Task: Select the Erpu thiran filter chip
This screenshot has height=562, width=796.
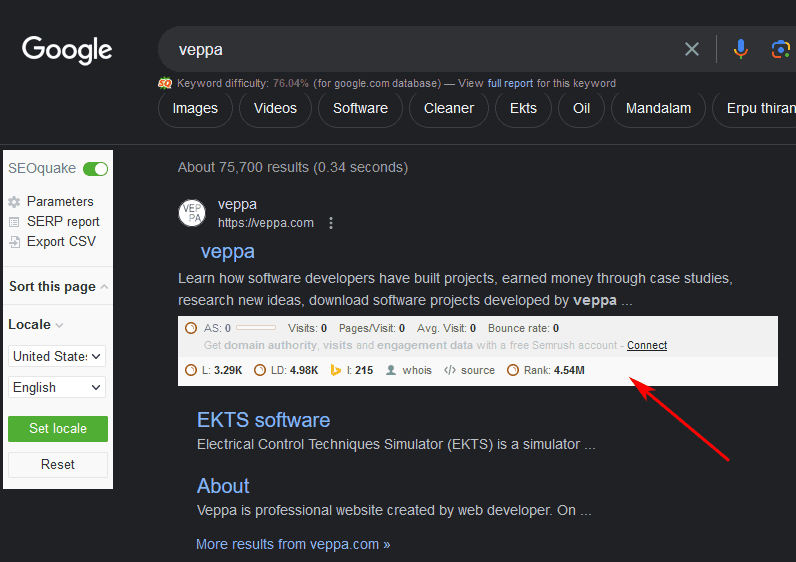Action: [754, 109]
